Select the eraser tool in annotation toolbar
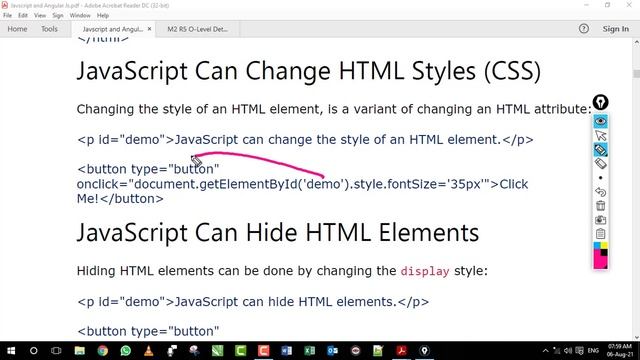The height and width of the screenshot is (360, 640). [x=600, y=164]
